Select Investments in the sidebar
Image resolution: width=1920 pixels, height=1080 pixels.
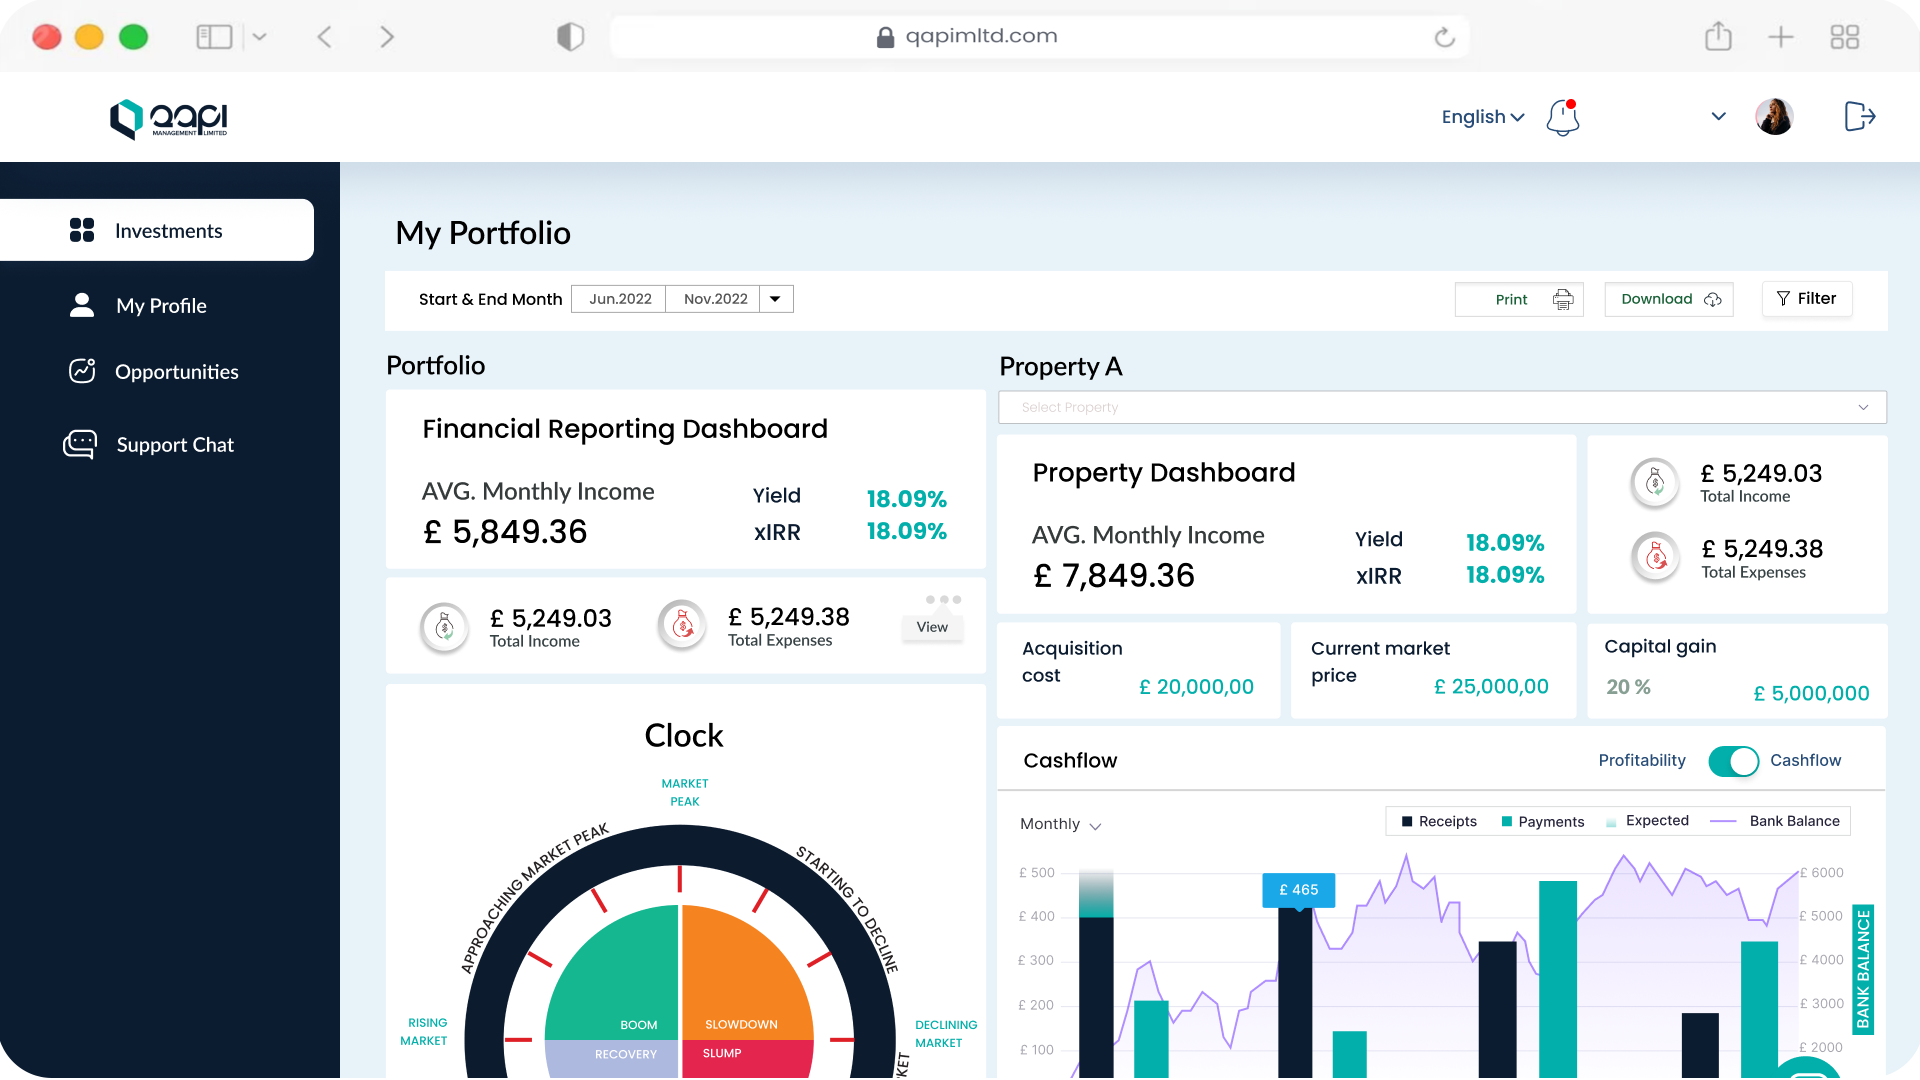point(157,230)
